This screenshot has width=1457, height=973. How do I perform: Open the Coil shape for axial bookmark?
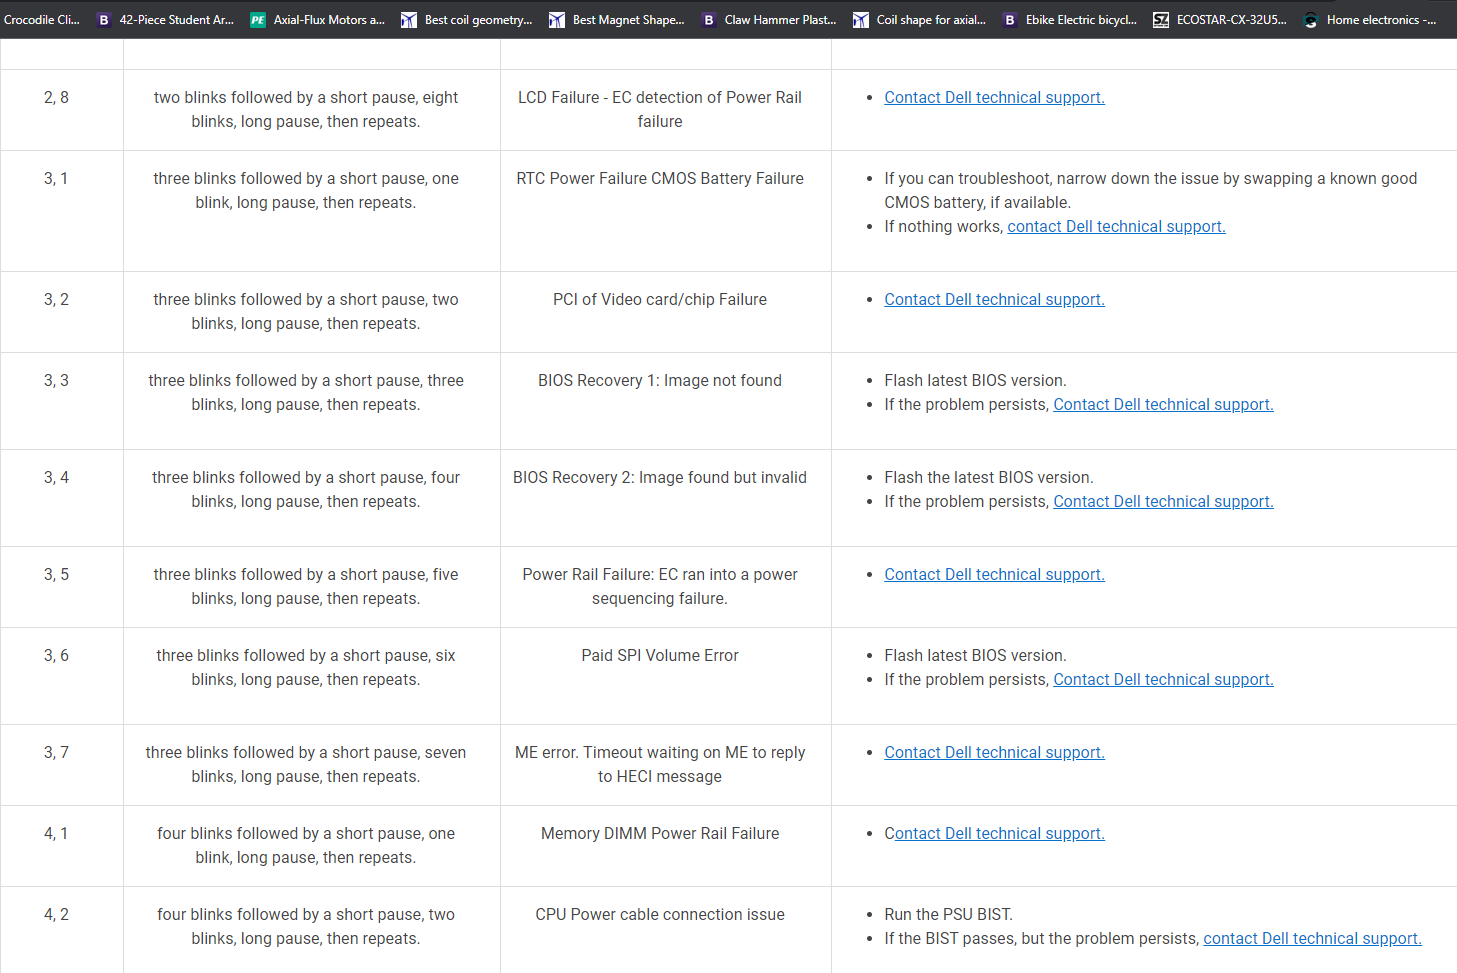(919, 20)
